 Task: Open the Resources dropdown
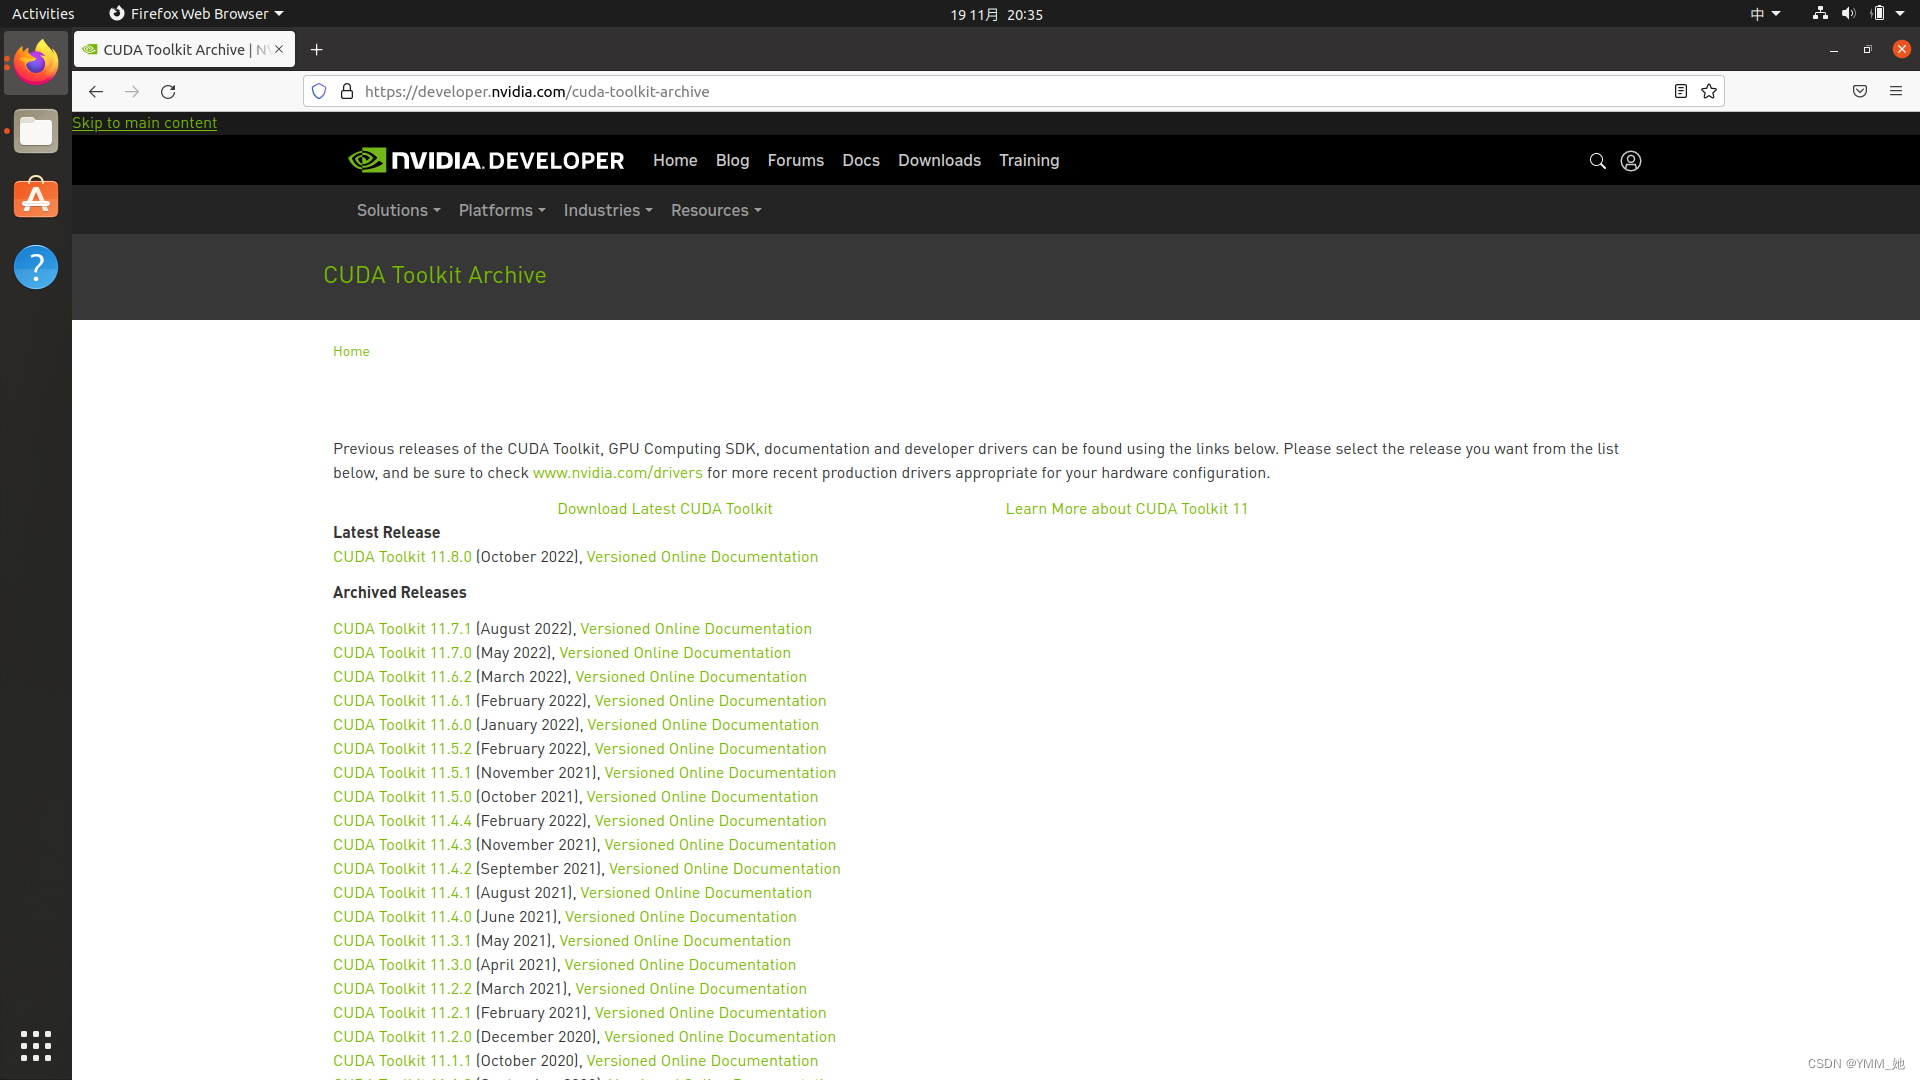point(715,210)
